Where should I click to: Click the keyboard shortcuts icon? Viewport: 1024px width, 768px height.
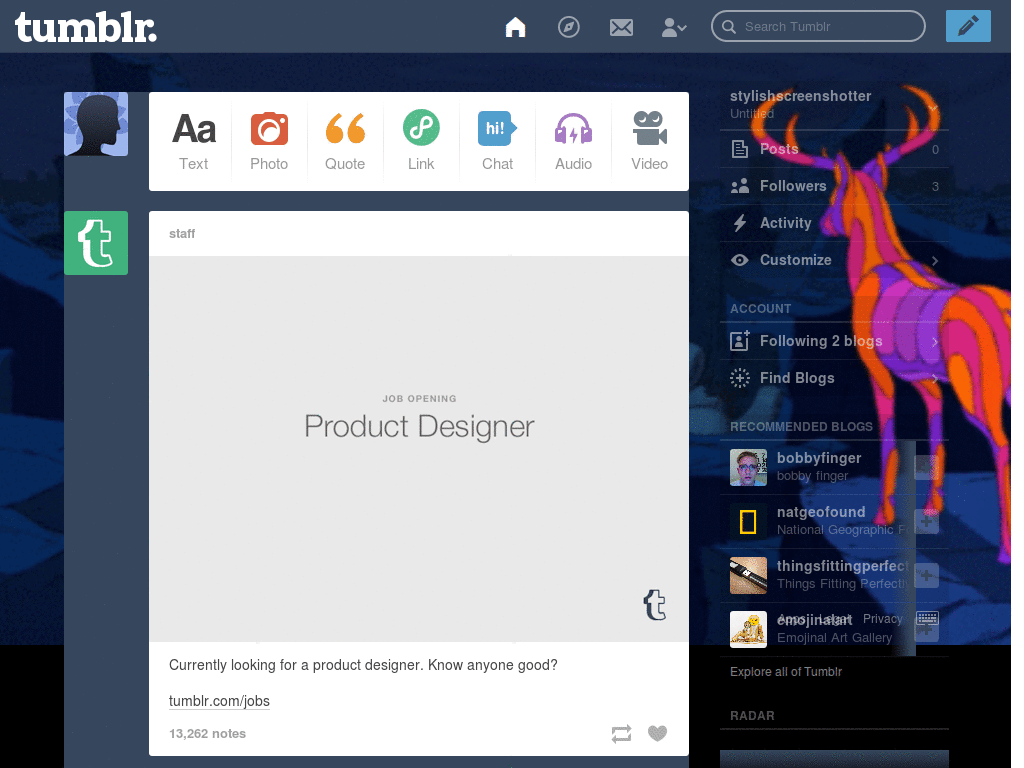pyautogui.click(x=927, y=617)
